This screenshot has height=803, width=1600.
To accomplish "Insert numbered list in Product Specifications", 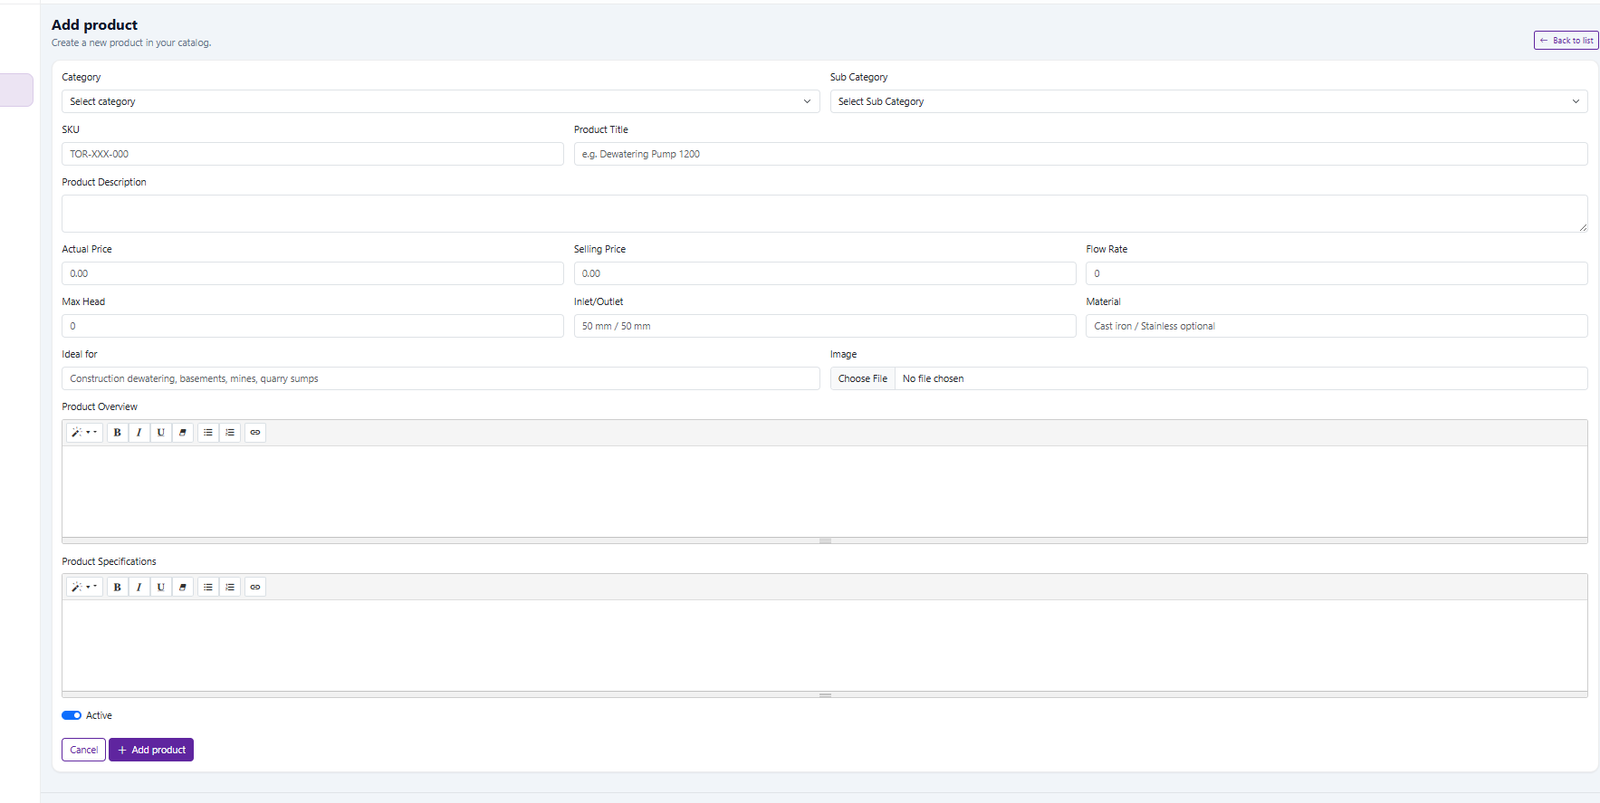I will 230,587.
